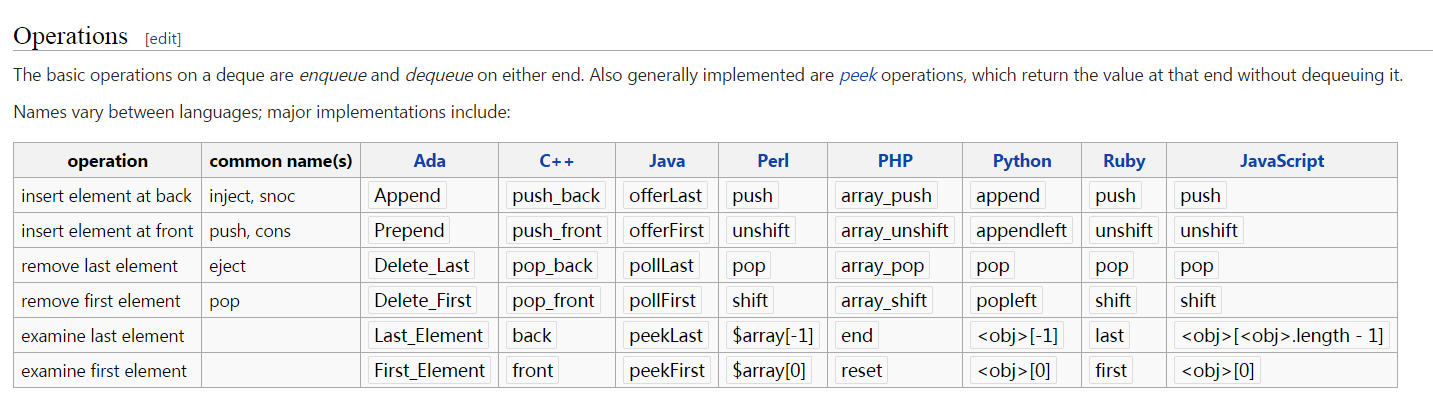Select the appendleft code in Python column
The width and height of the screenshot is (1433, 418).
[1021, 230]
